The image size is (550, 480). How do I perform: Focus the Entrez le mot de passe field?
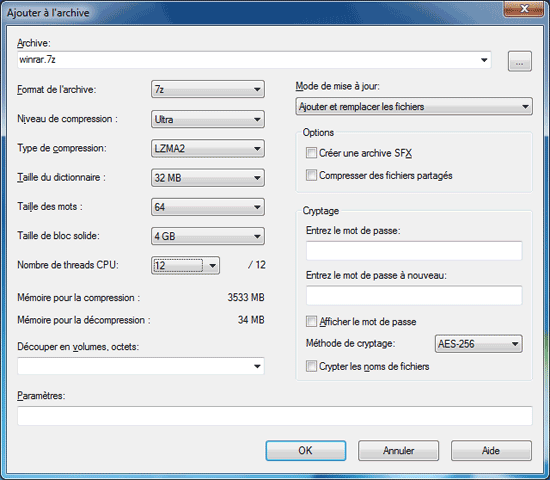tap(414, 251)
